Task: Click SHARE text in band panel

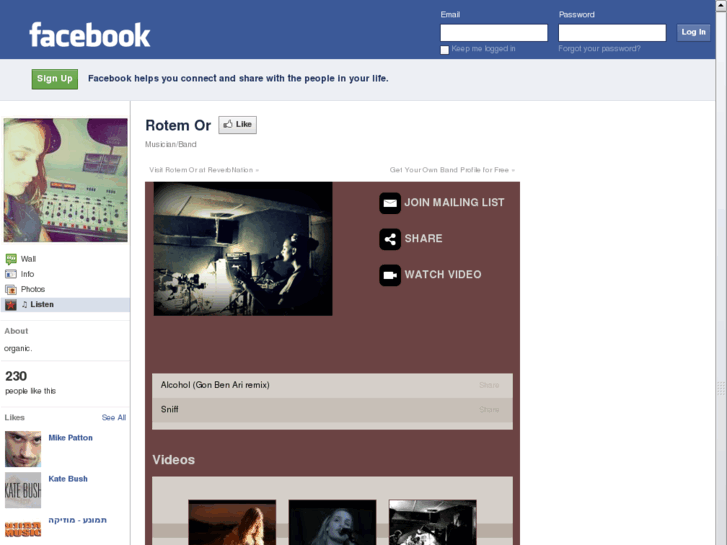Action: point(423,238)
